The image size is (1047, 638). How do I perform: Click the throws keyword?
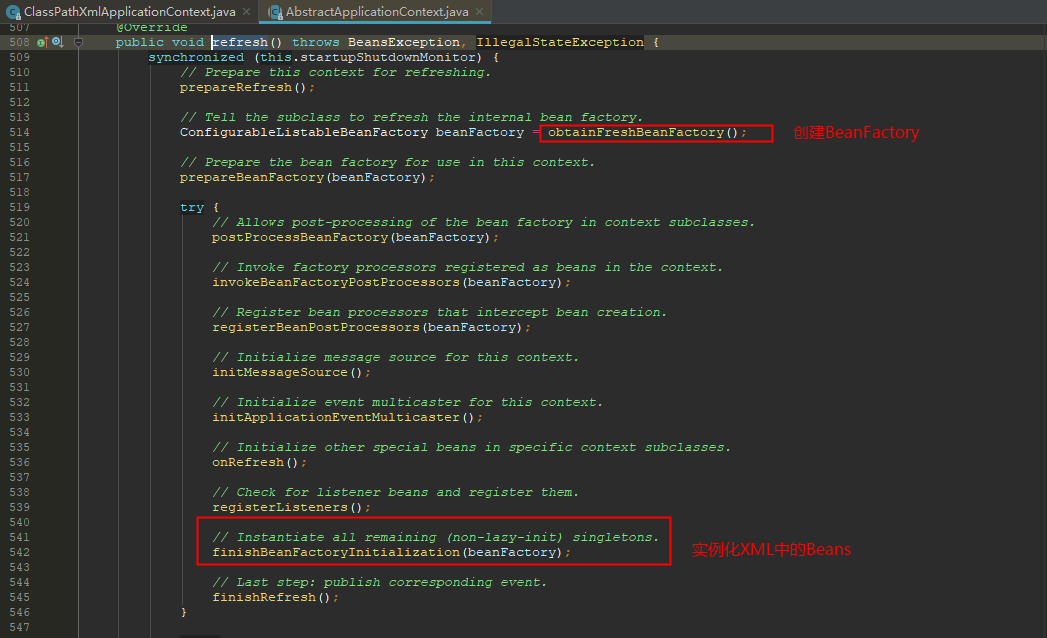pyautogui.click(x=316, y=42)
